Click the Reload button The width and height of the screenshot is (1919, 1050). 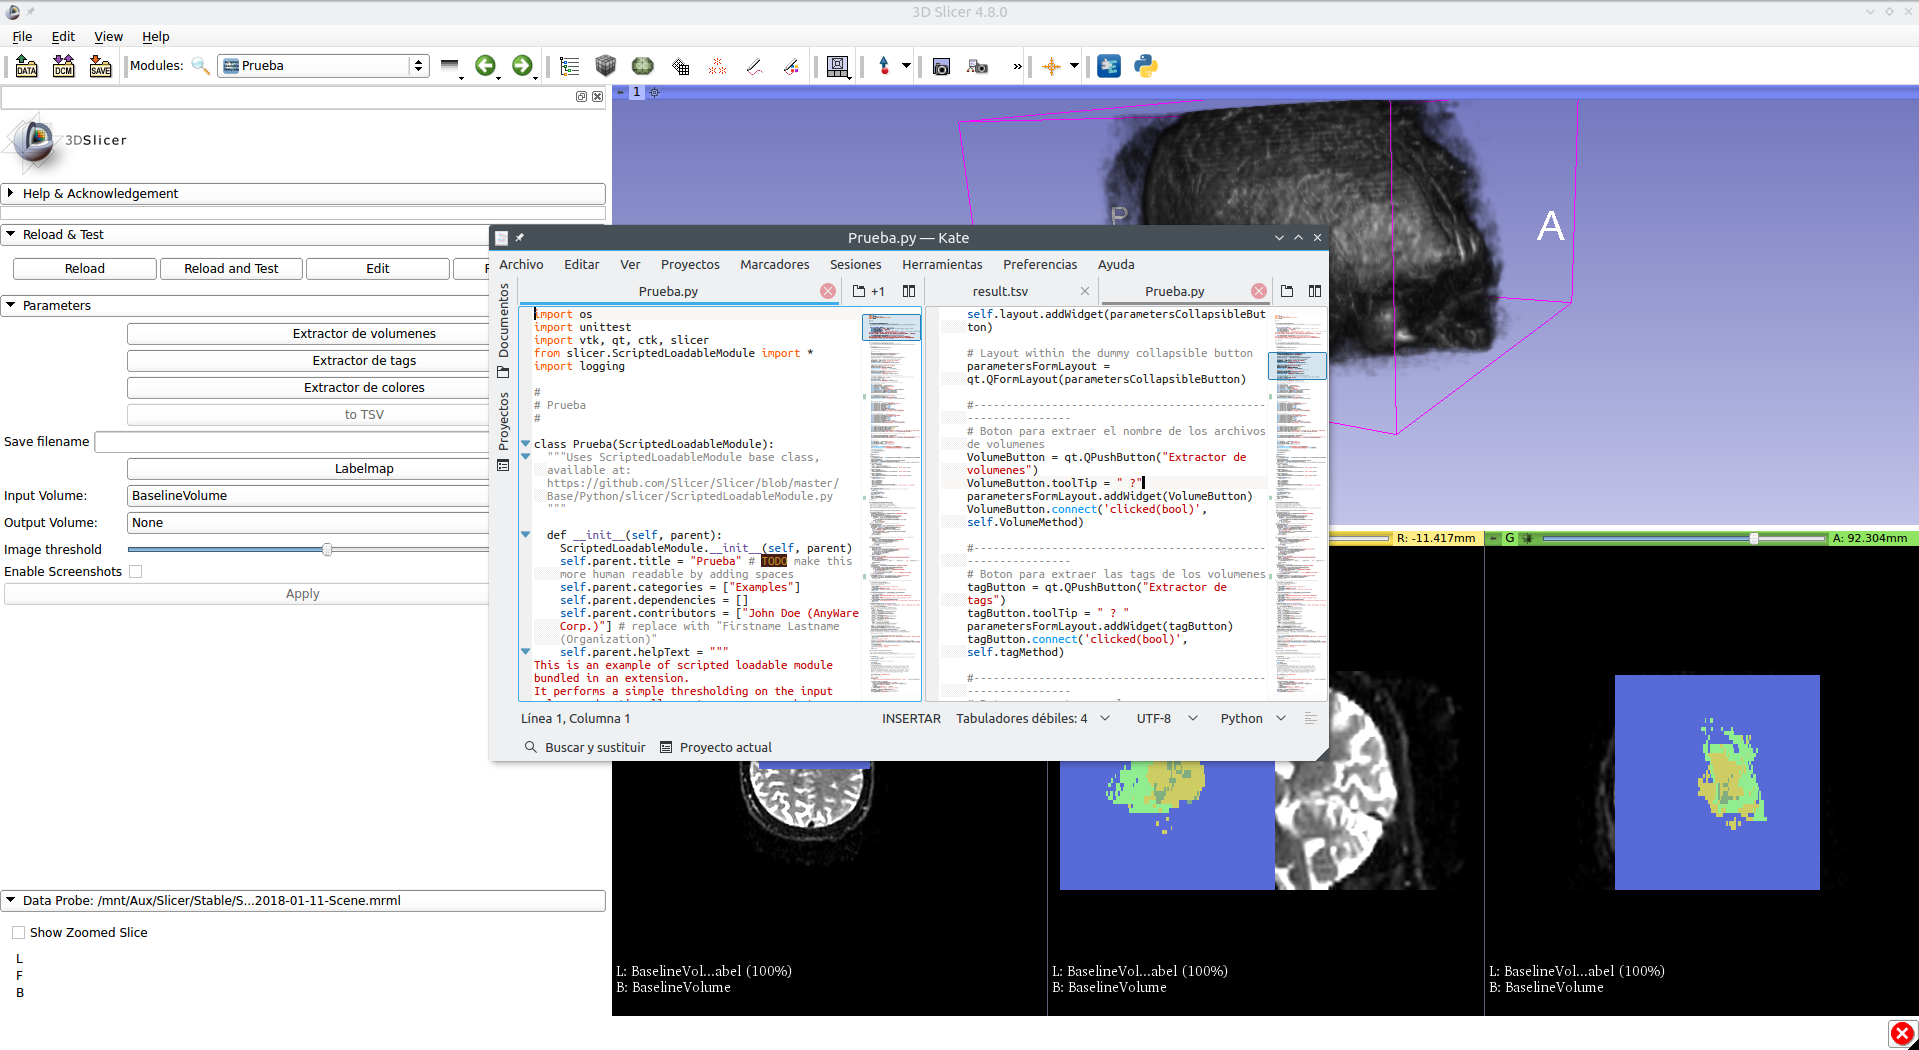click(x=85, y=268)
